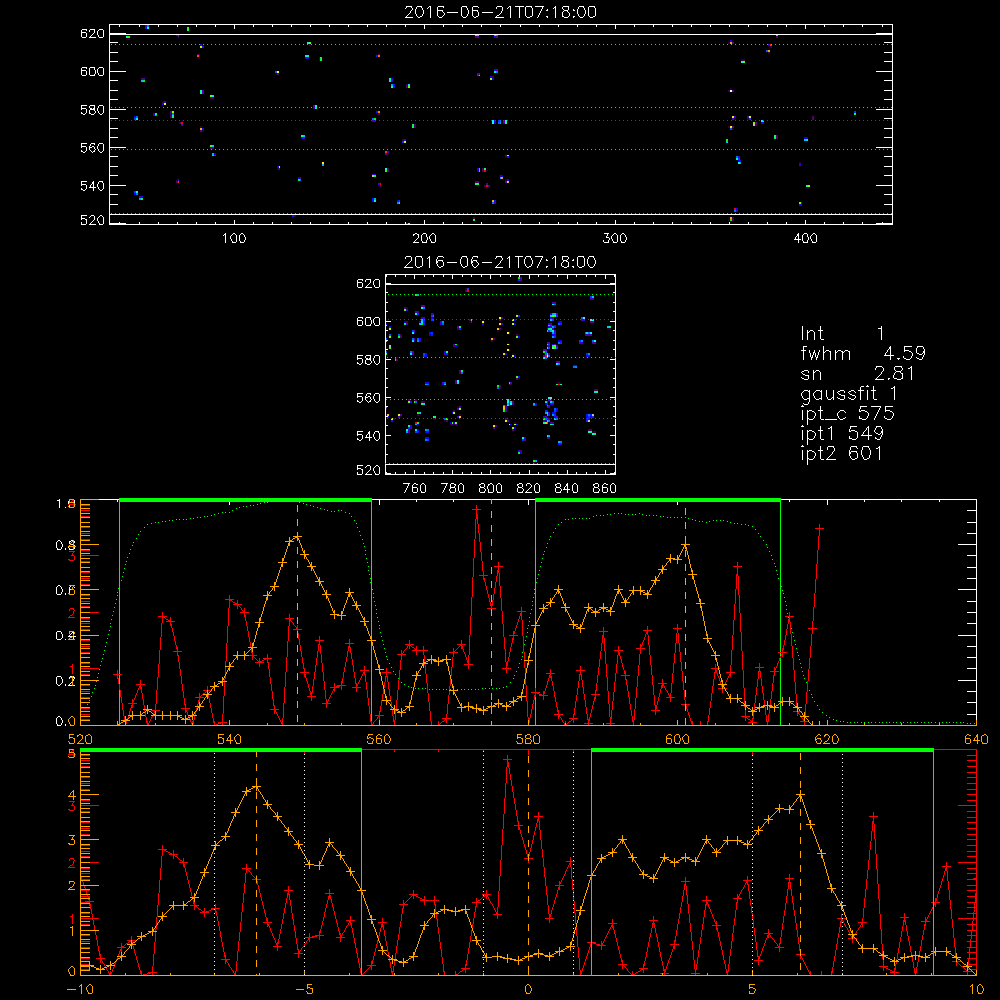Viewport: 1000px width, 1000px height.
Task: Click the 400 x-axis label of top plot
Action: 805,239
